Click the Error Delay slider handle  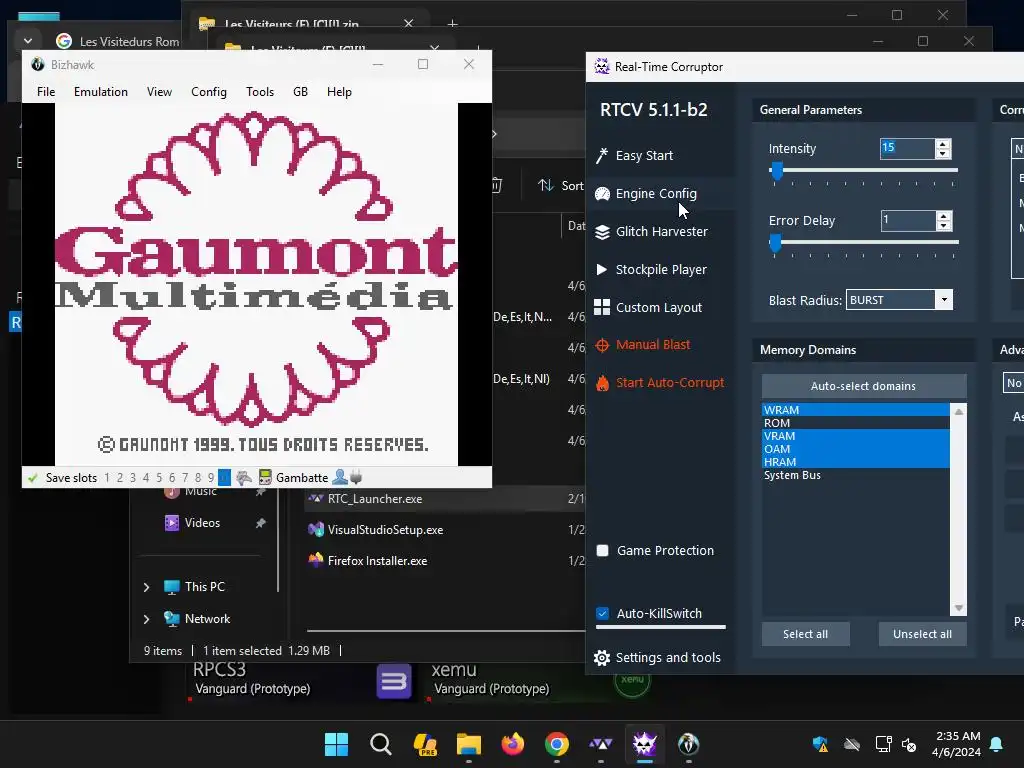coord(775,243)
